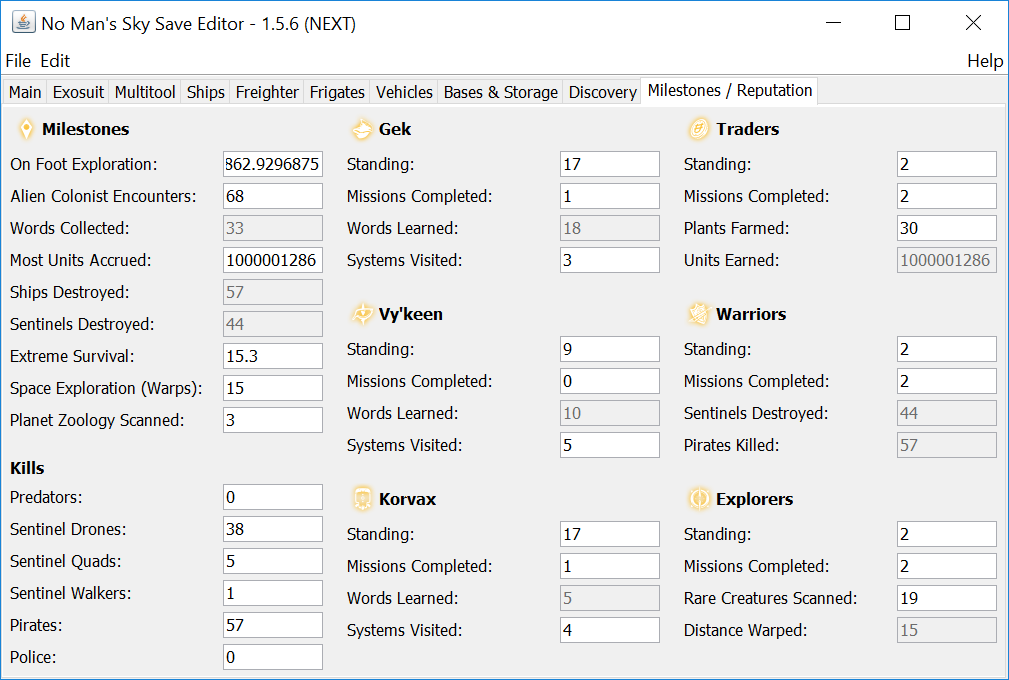The image size is (1009, 680).
Task: Click the On Foot Exploration value field
Action: tap(273, 164)
